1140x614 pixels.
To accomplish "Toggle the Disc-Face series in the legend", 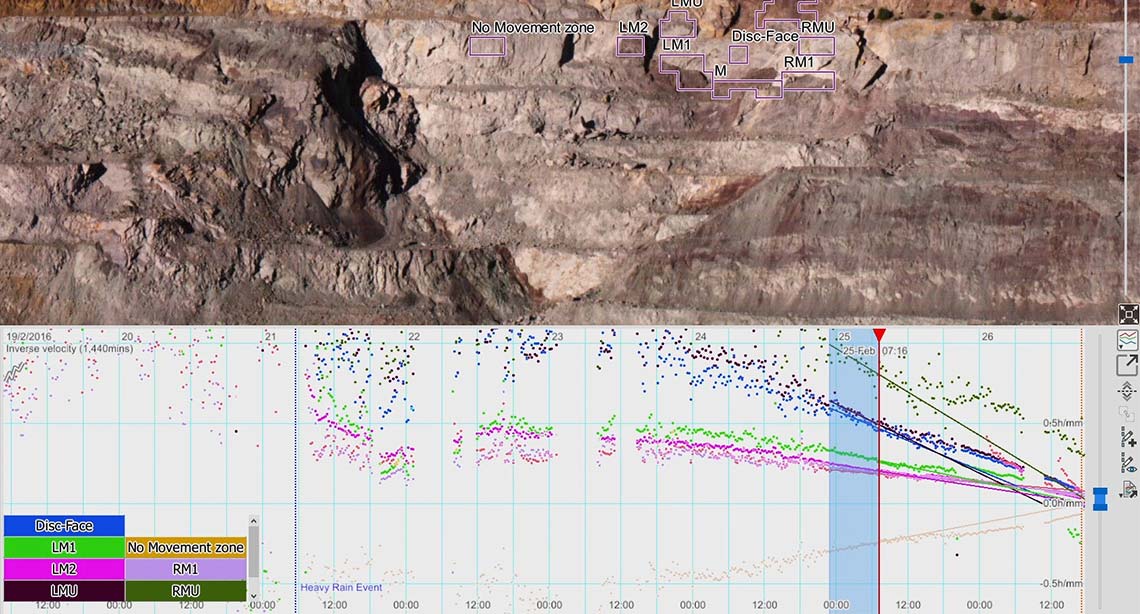I will pyautogui.click(x=64, y=525).
